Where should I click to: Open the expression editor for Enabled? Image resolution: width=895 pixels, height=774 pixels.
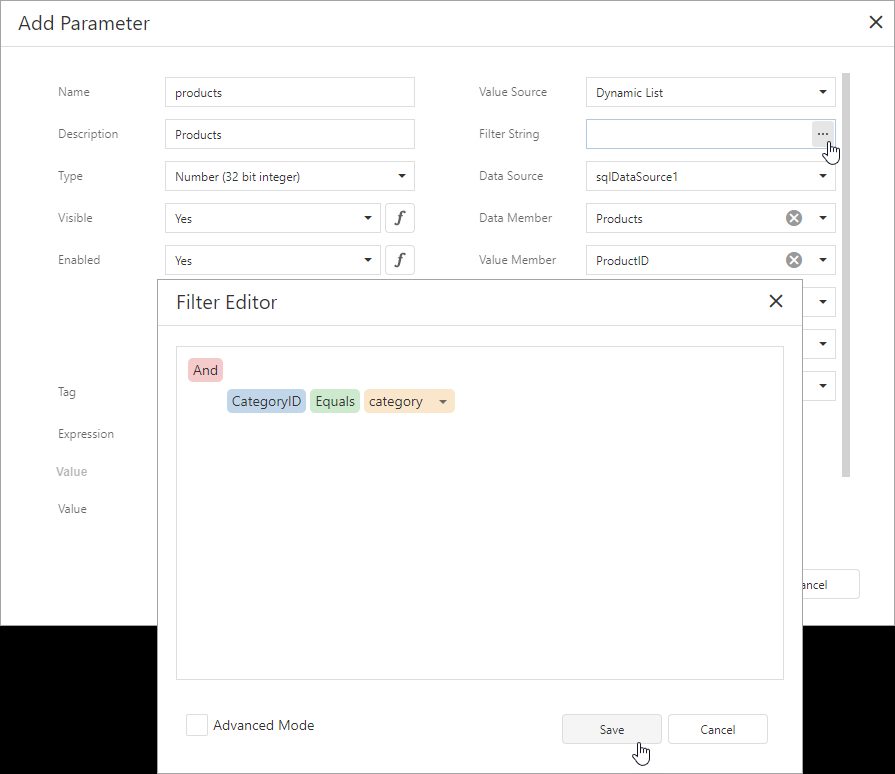(399, 260)
